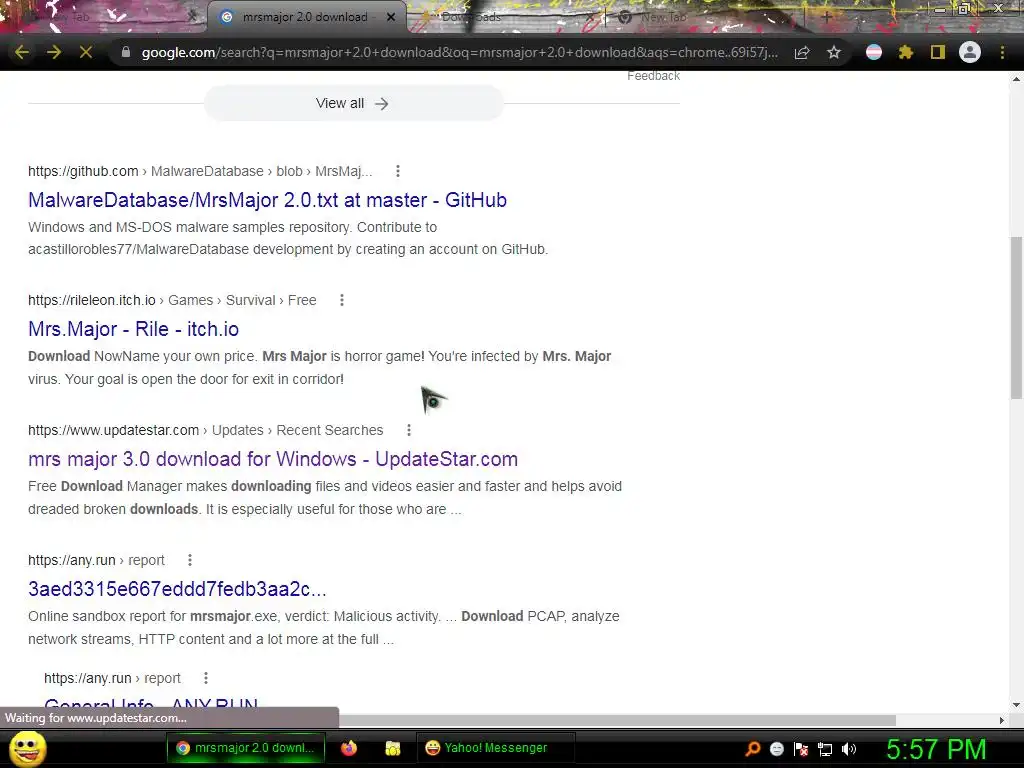Click the https://rileleon.itch.io URL breadcrumb
The width and height of the screenshot is (1024, 768).
(91, 300)
